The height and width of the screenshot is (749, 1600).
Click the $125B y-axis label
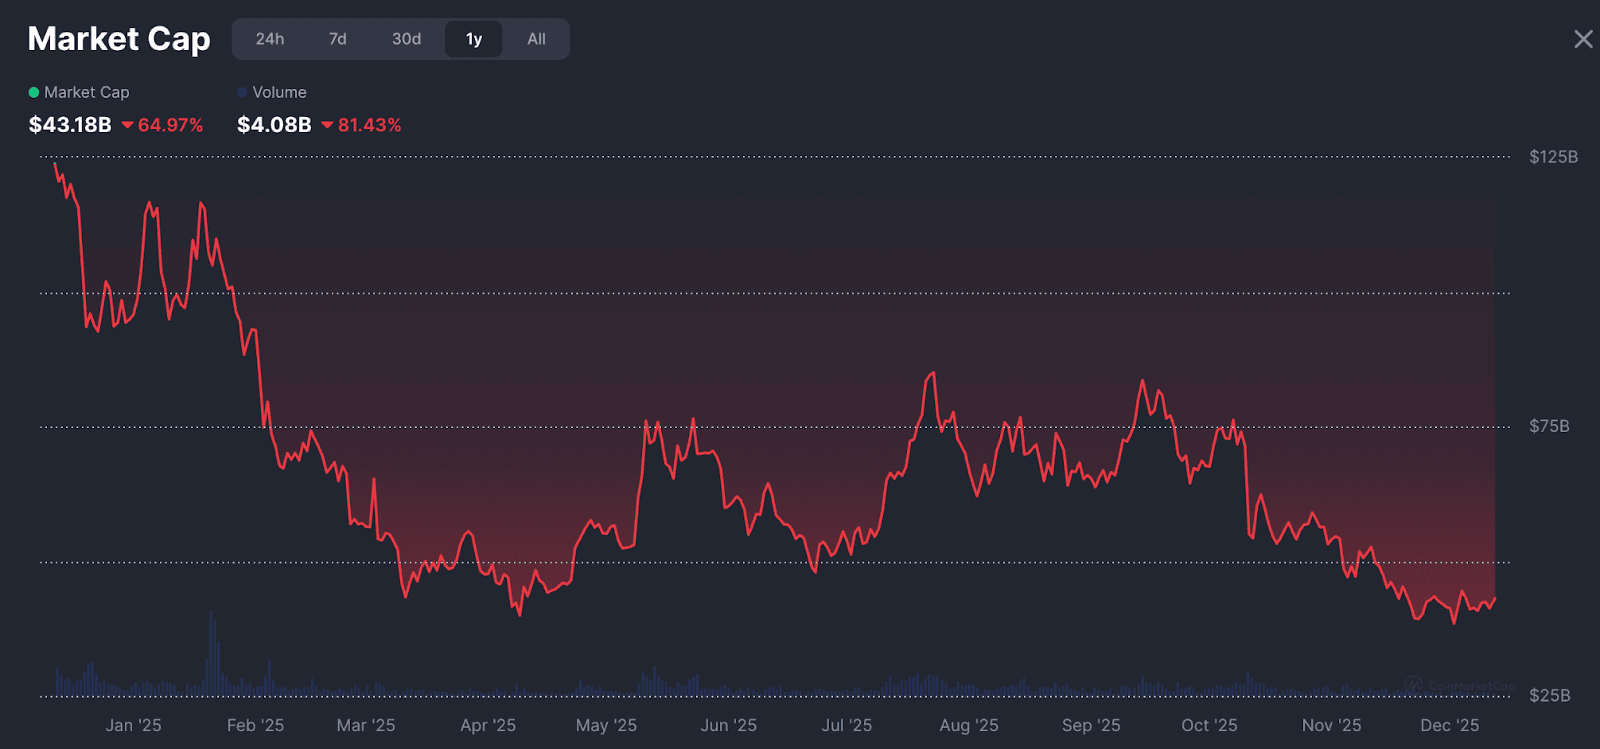pos(1553,157)
